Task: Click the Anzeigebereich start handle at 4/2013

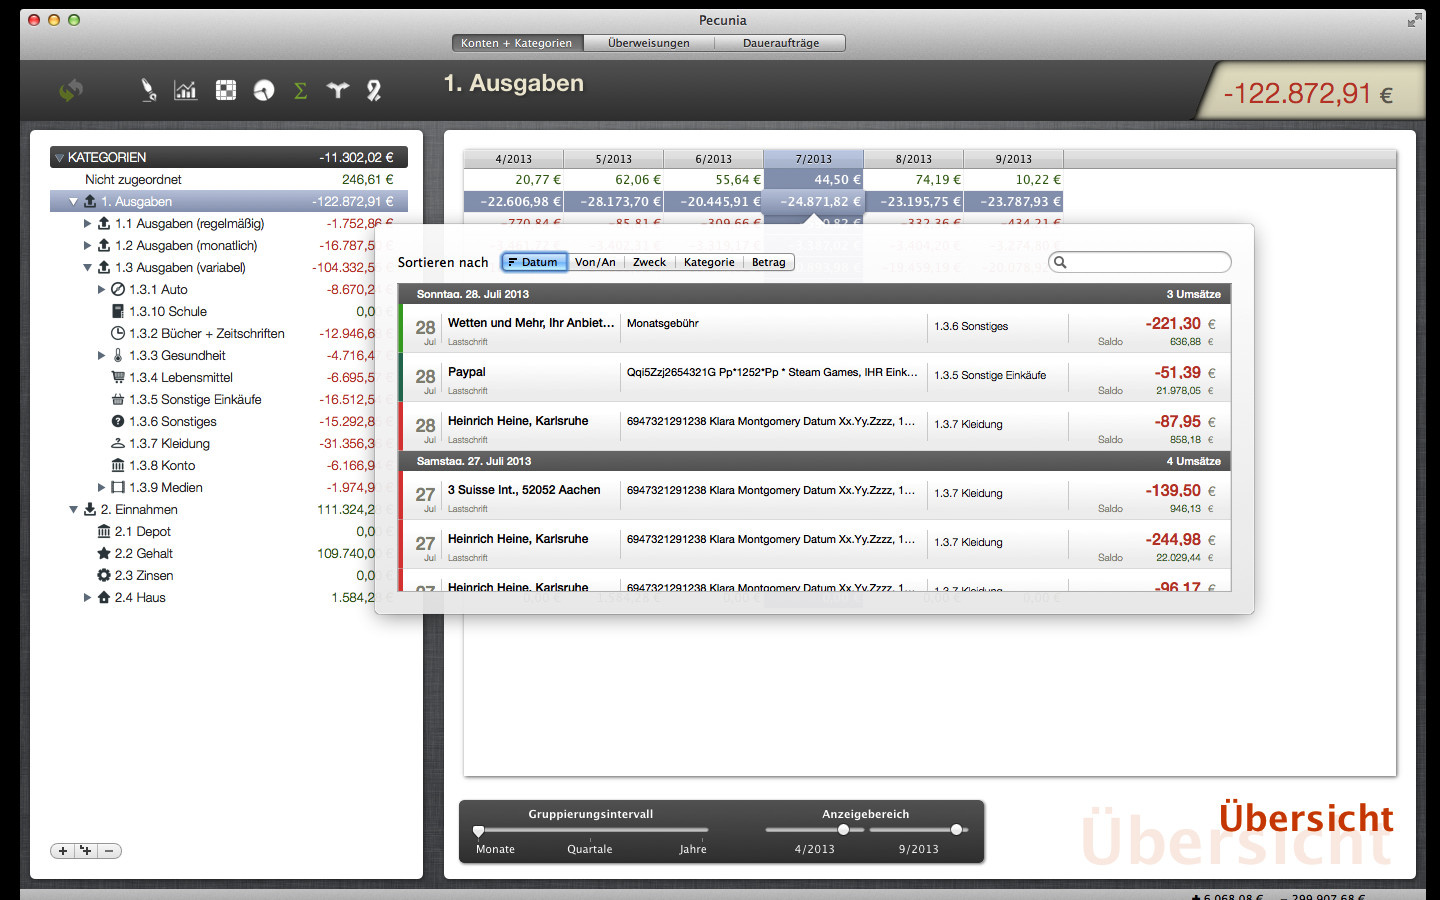Action: [843, 830]
